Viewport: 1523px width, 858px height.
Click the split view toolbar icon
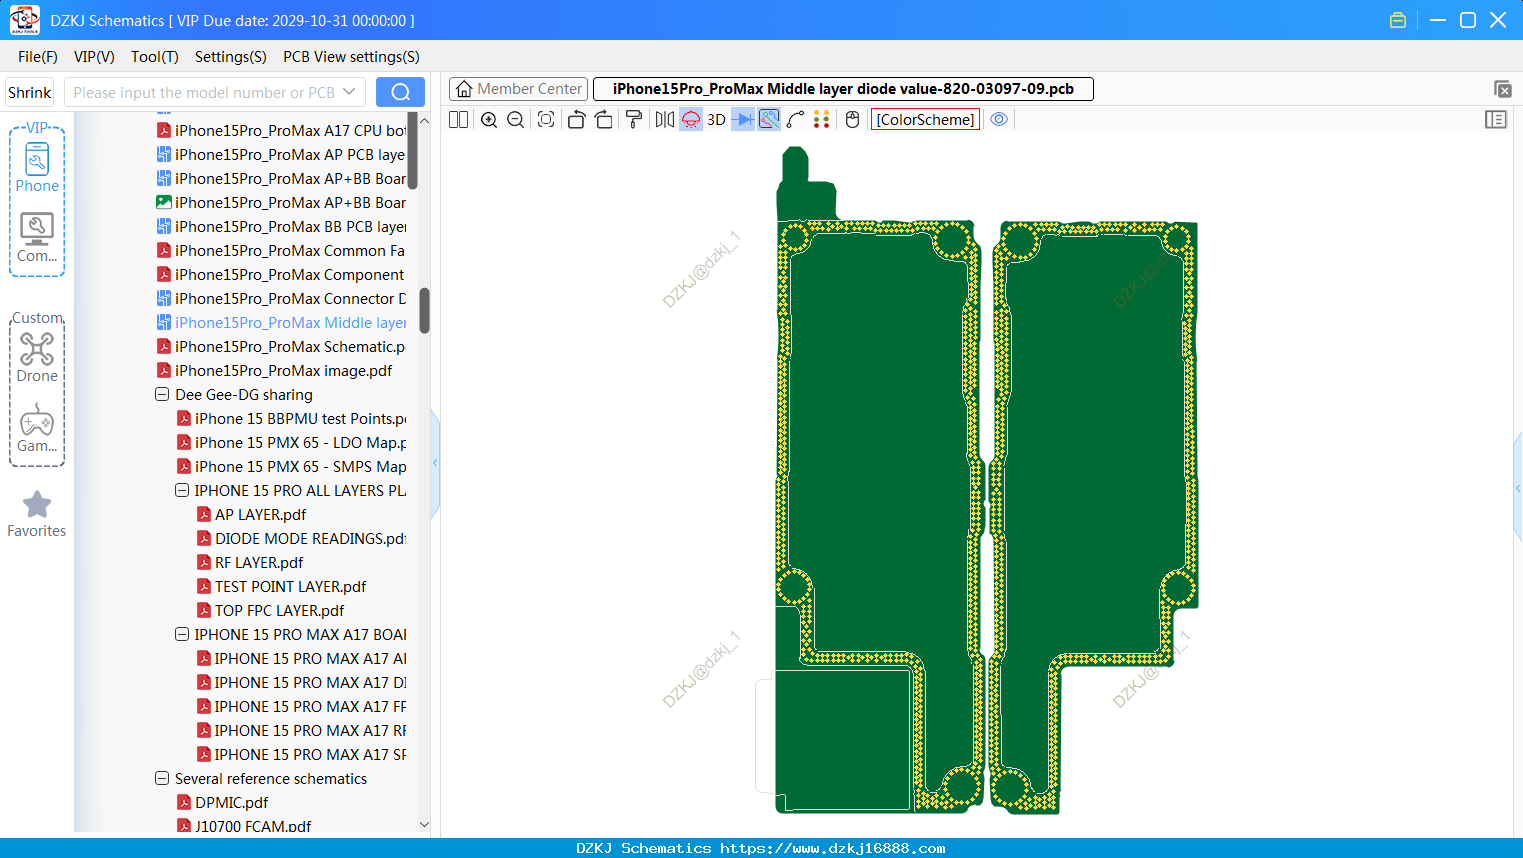pyautogui.click(x=459, y=120)
